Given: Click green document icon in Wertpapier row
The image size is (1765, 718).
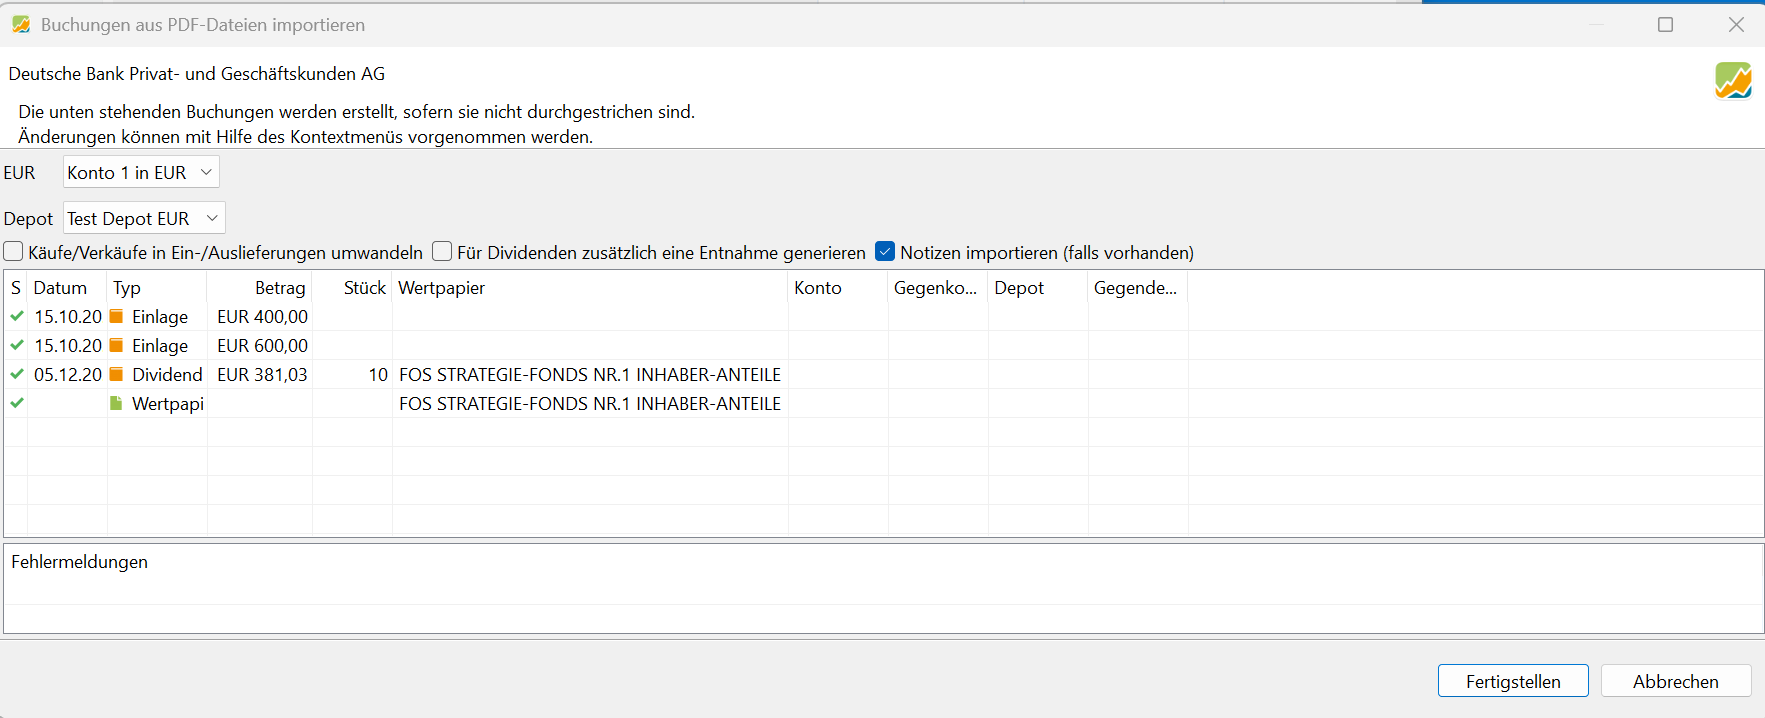Looking at the screenshot, I should click(116, 403).
